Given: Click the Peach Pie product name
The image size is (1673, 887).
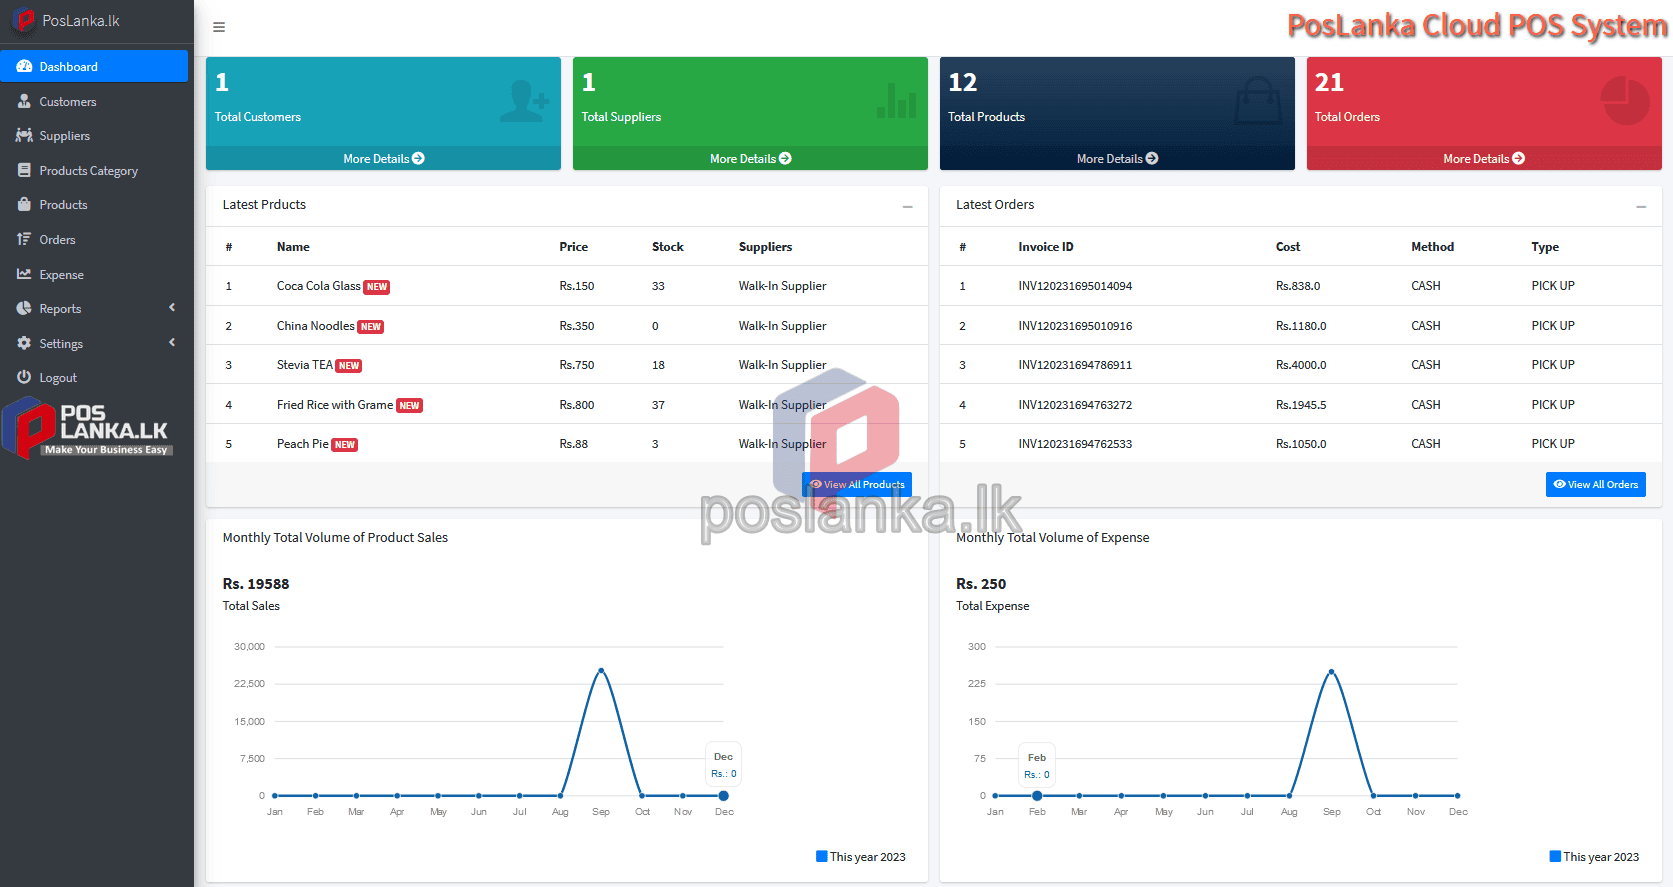Looking at the screenshot, I should pyautogui.click(x=302, y=444).
